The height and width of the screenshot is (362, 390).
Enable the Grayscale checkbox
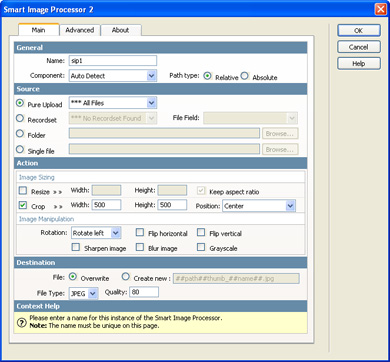point(201,247)
